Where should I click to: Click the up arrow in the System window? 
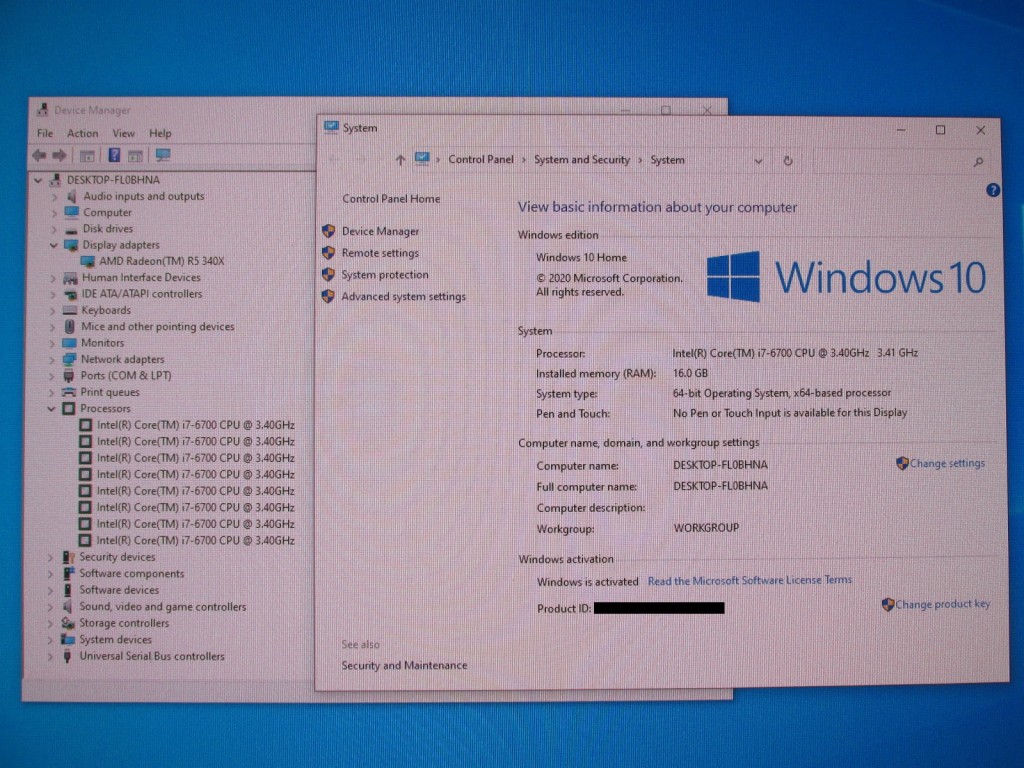pyautogui.click(x=400, y=160)
